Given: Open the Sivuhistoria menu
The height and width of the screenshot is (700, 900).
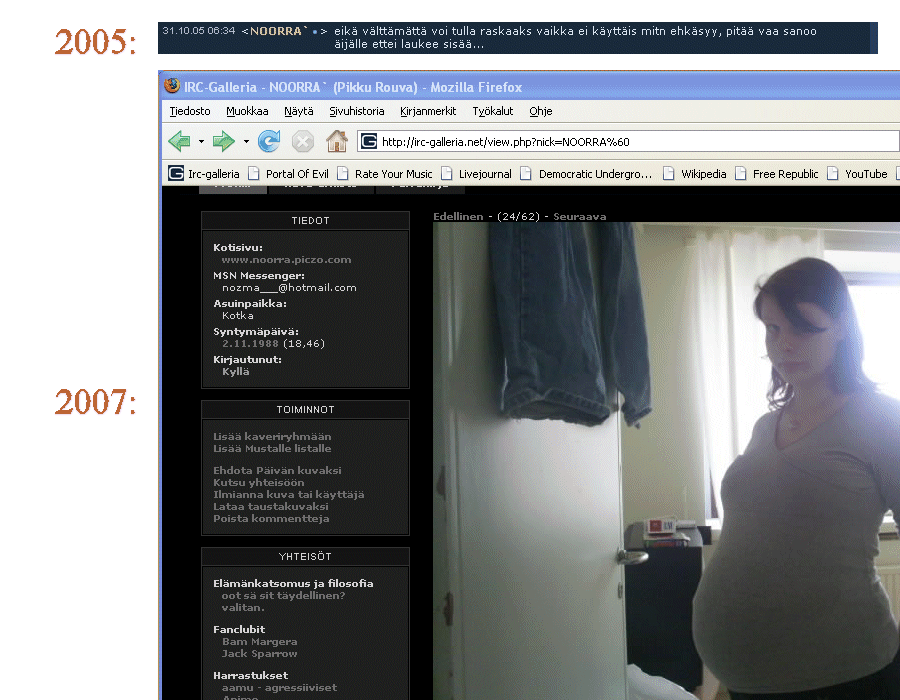Looking at the screenshot, I should click(357, 111).
